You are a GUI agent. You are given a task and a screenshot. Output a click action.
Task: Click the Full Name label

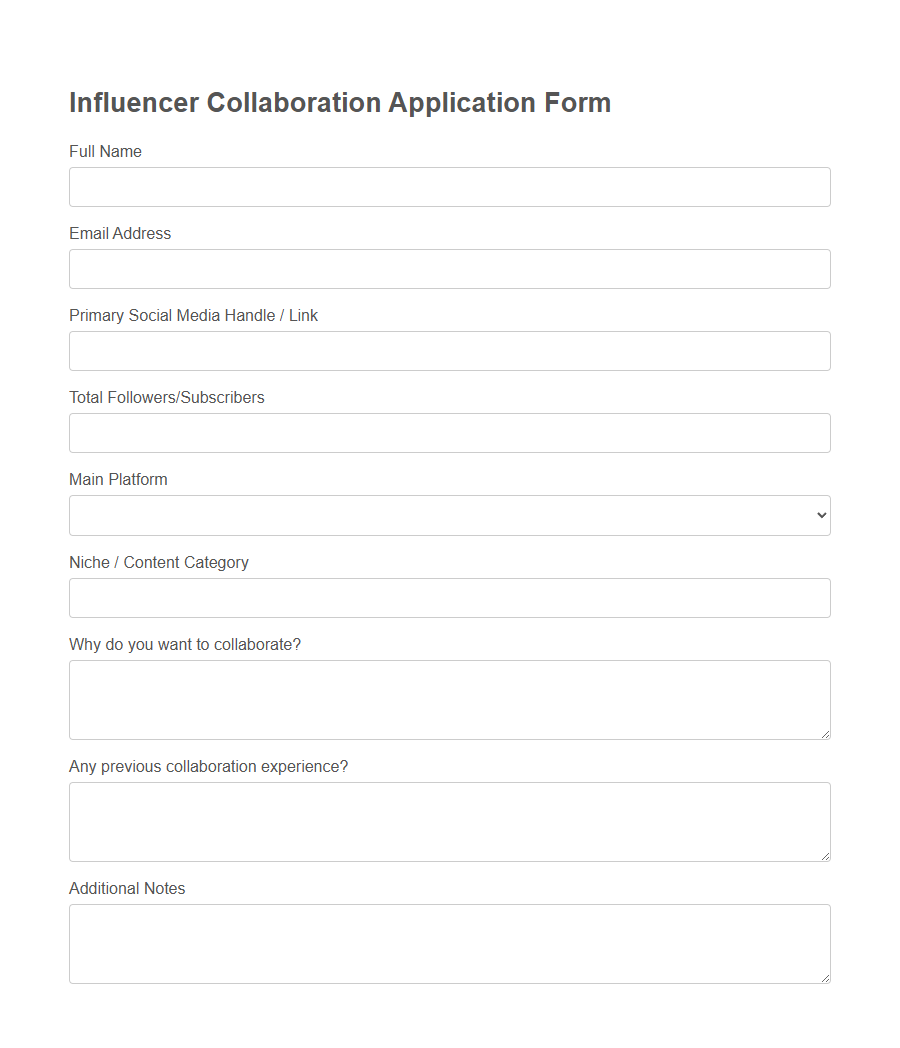tap(105, 151)
